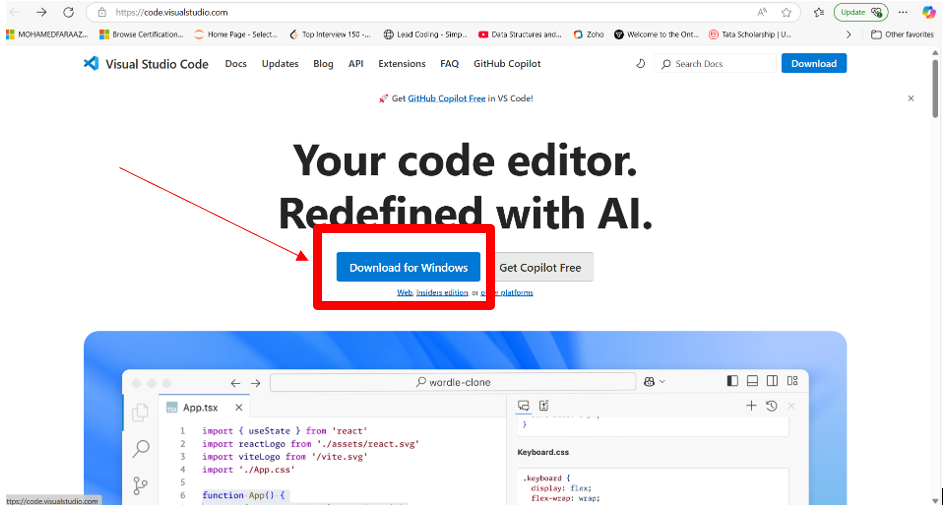
Task: Click the Get Copilot Free button
Action: tap(539, 268)
